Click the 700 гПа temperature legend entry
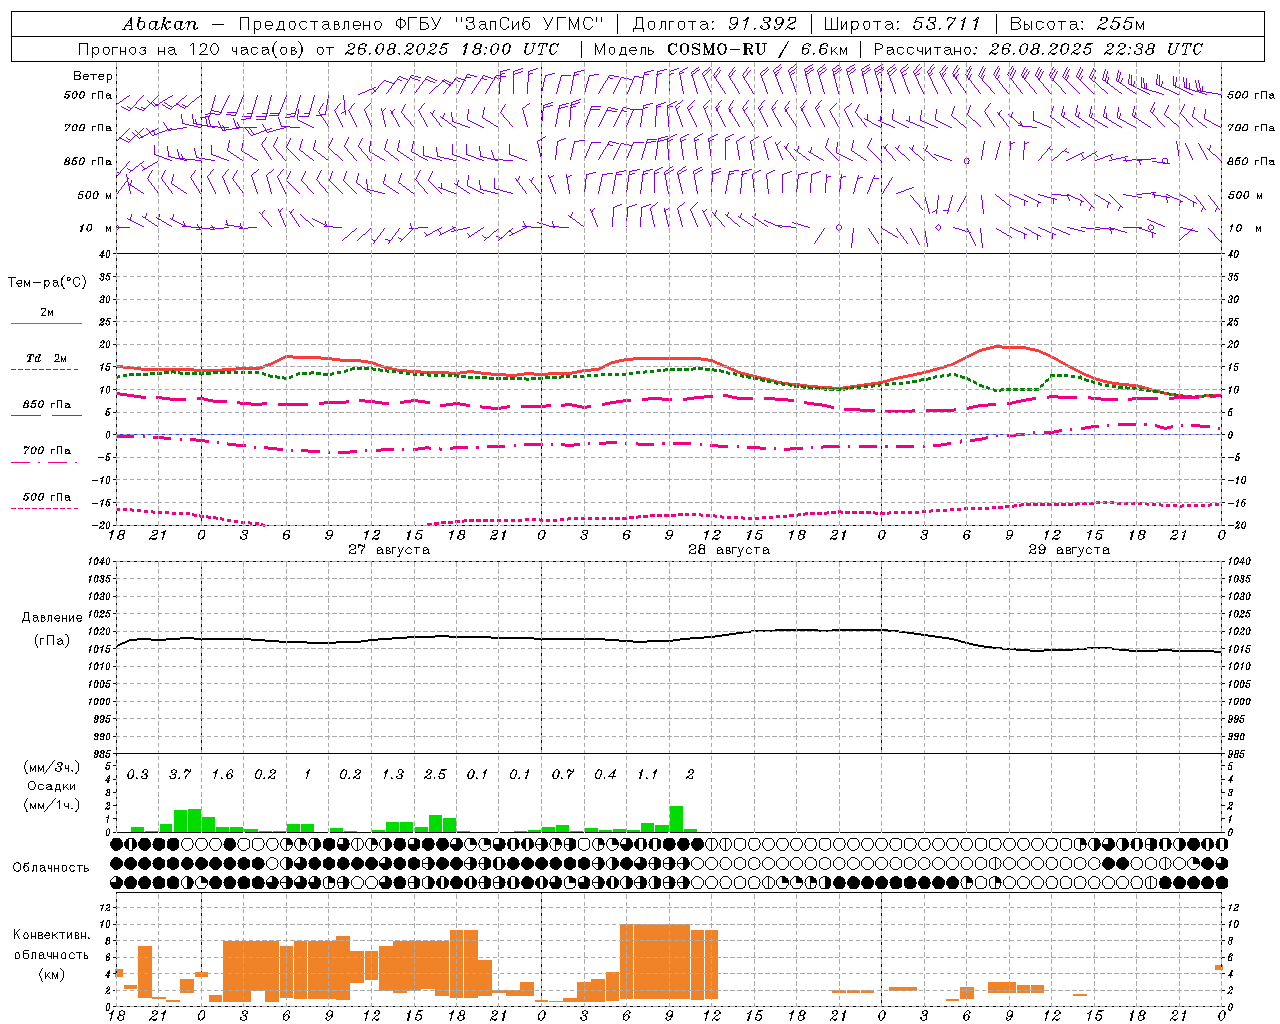The height and width of the screenshot is (1024, 1280). 47,451
